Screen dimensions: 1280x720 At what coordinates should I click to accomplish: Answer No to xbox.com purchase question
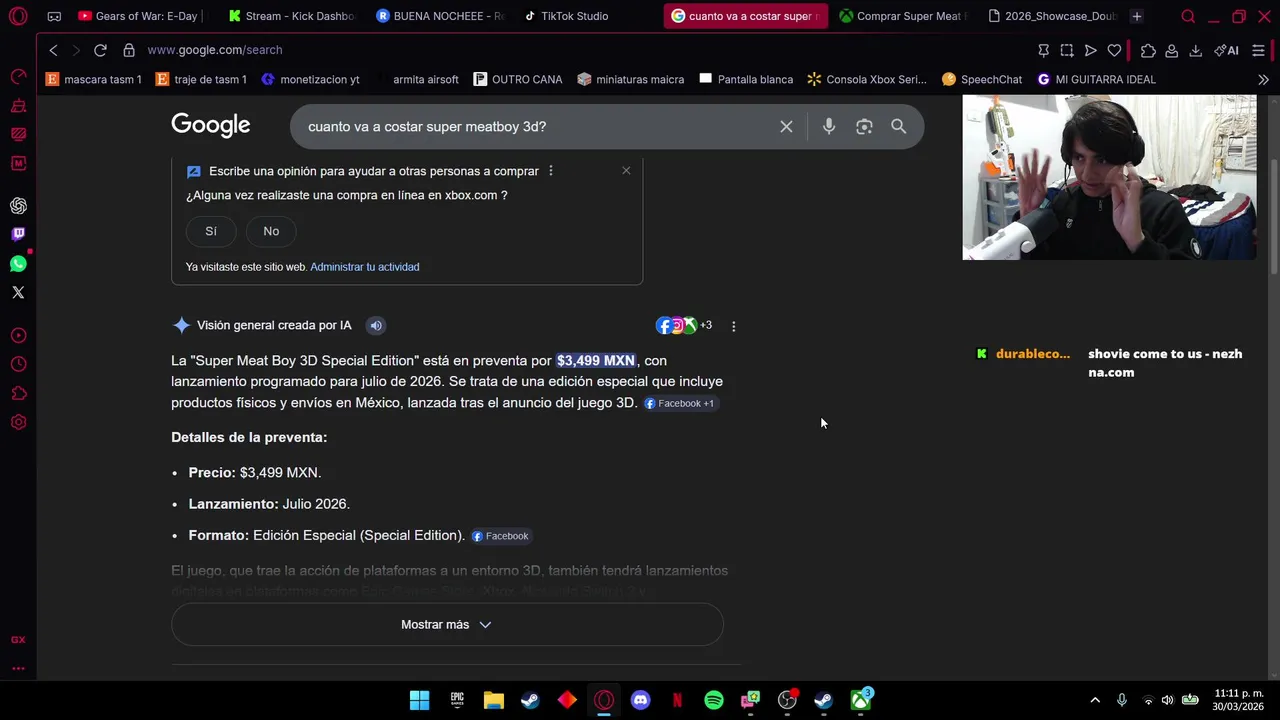(x=271, y=231)
